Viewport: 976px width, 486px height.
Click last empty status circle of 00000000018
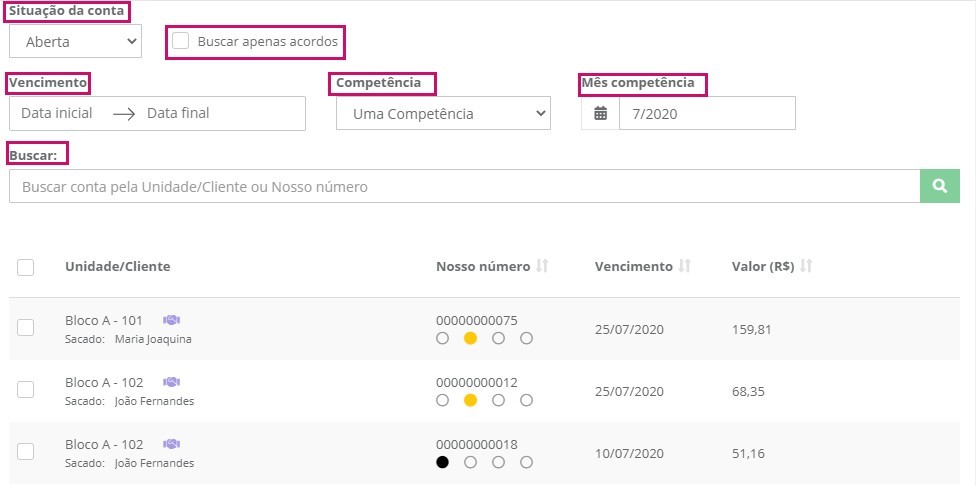(527, 462)
